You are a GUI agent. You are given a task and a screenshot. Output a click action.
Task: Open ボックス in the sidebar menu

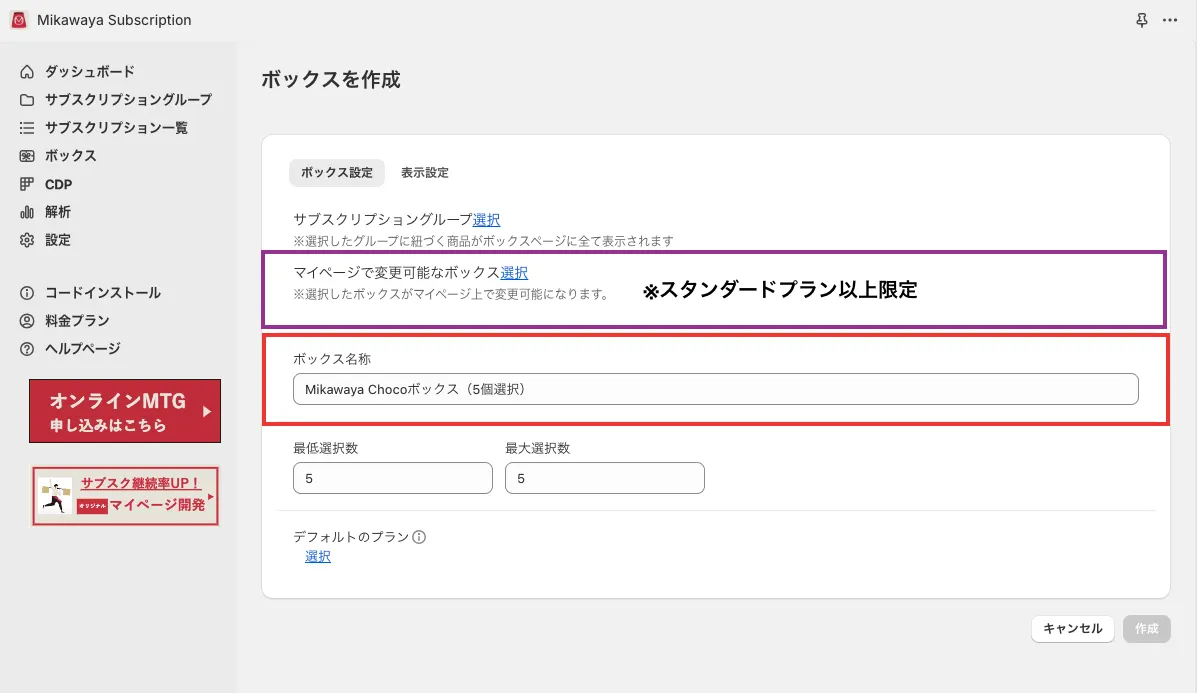tap(70, 156)
